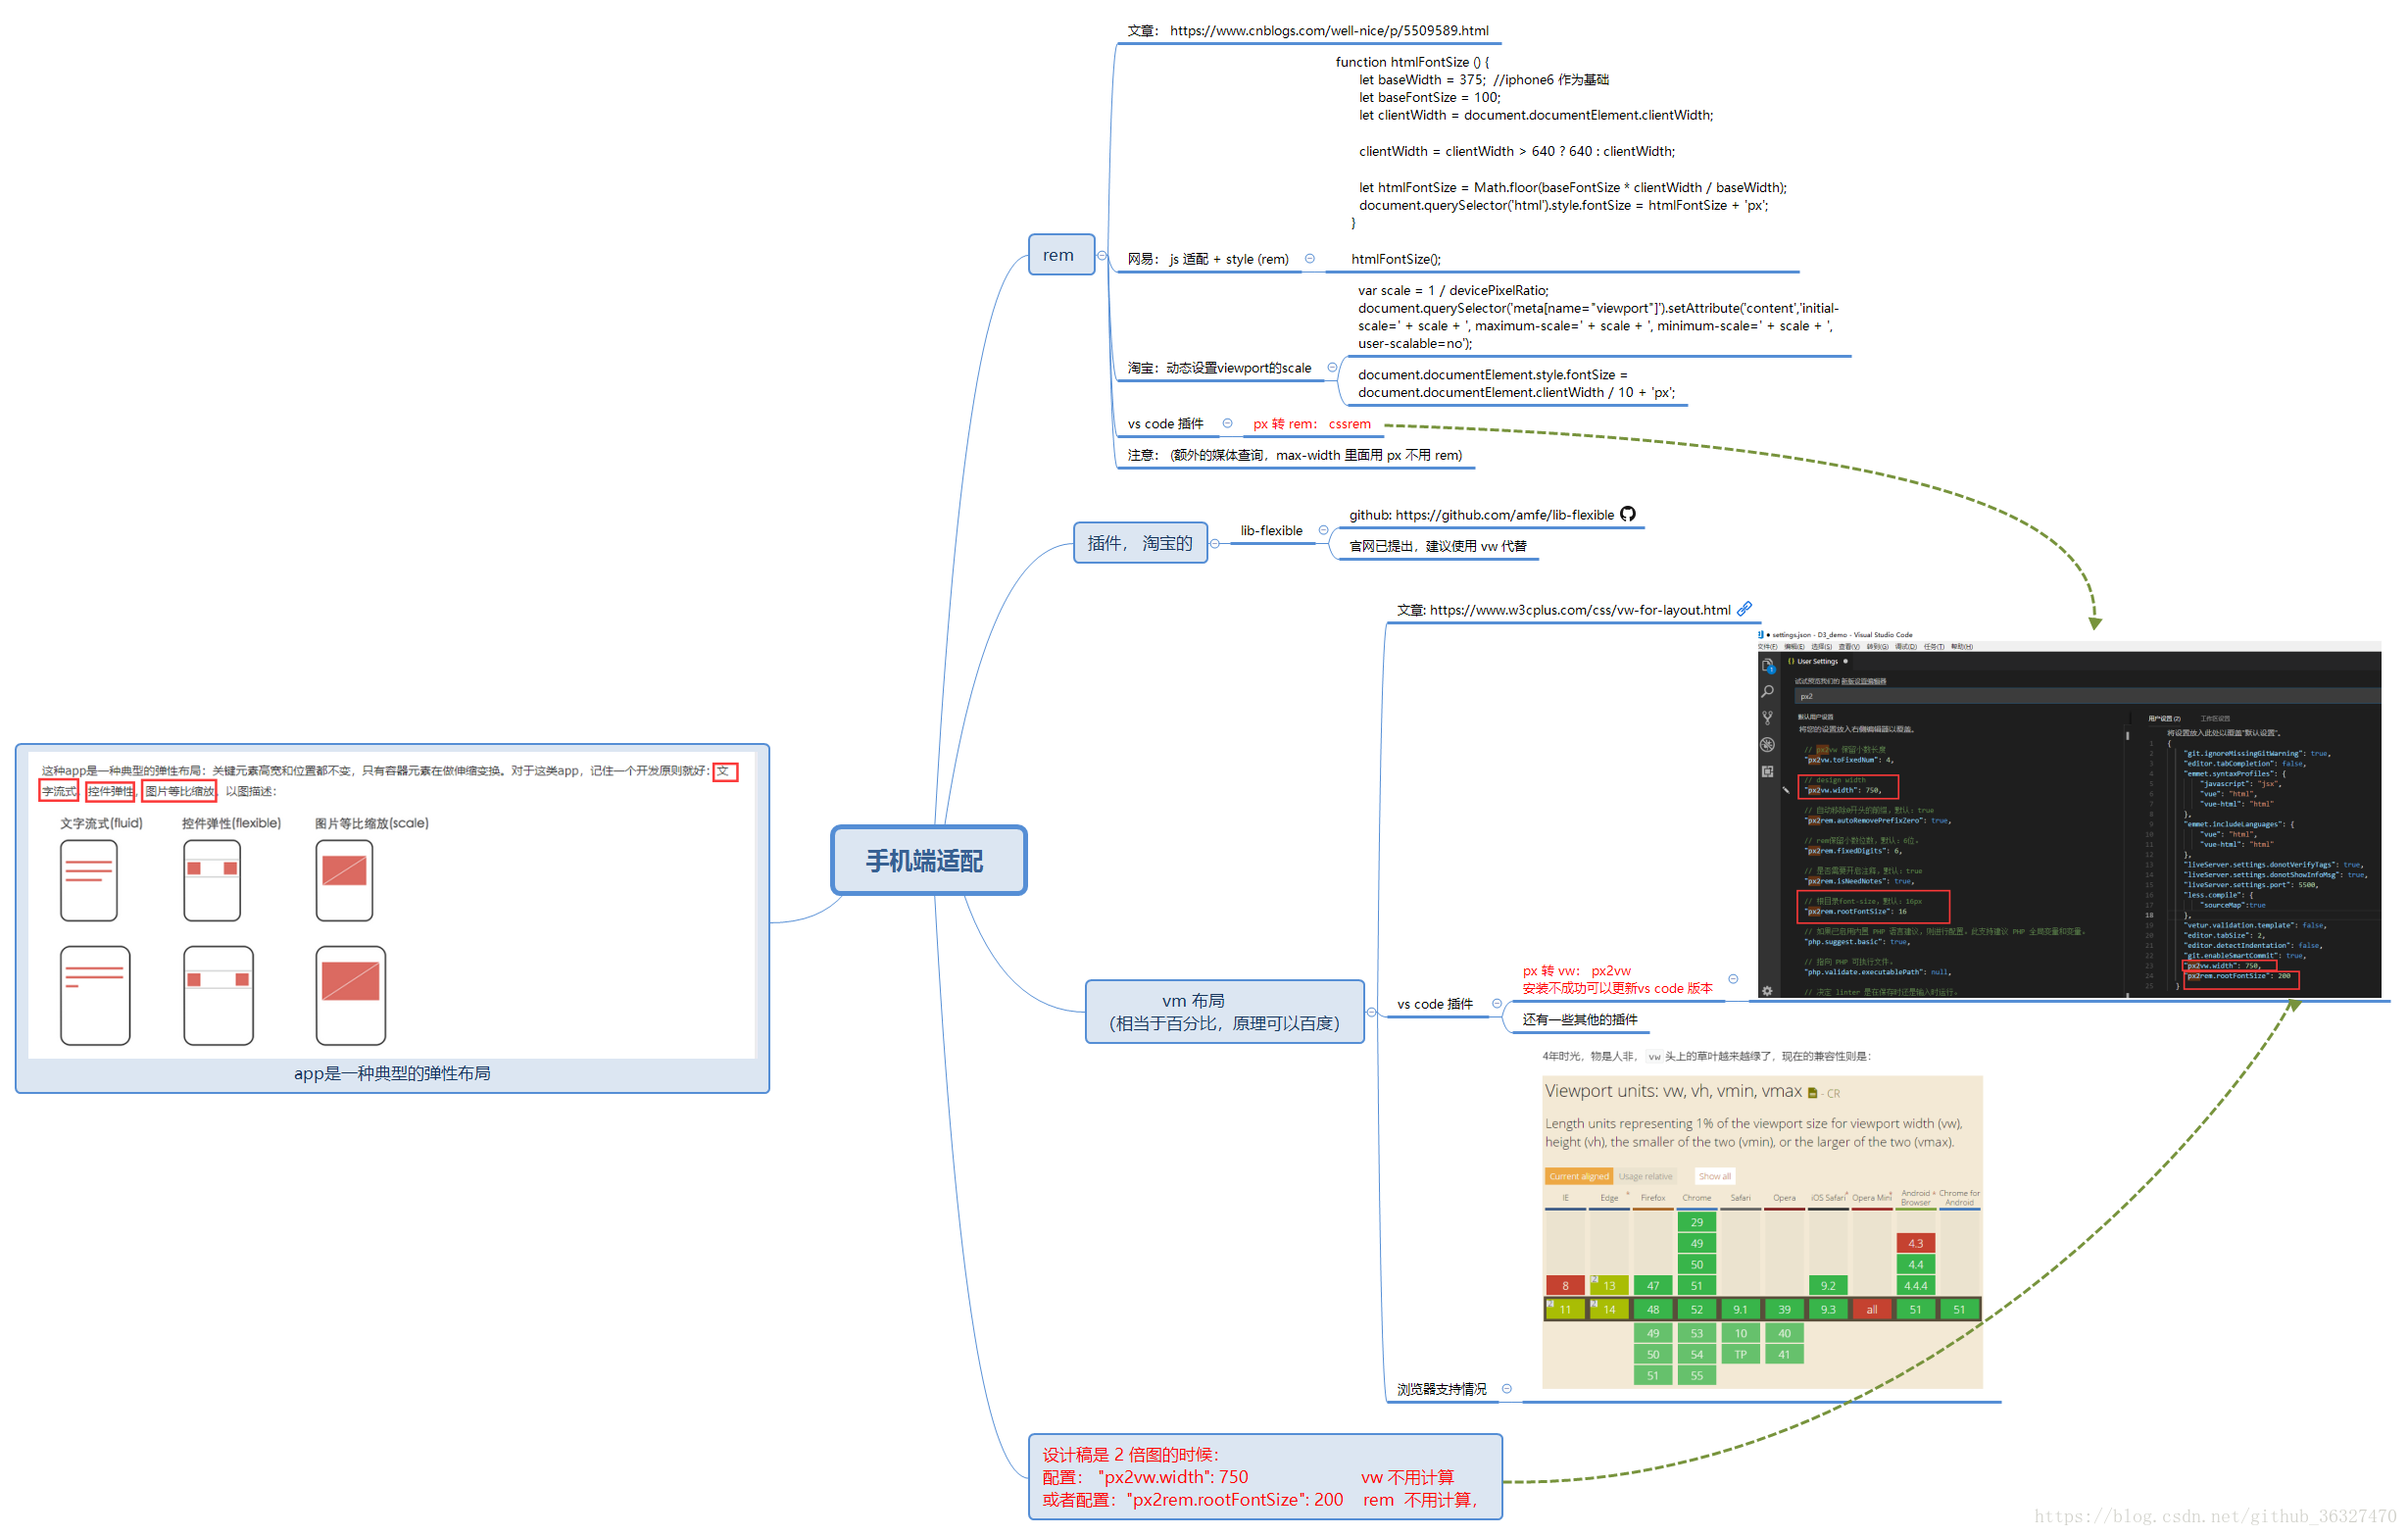Click 还有一些其他的插件 subtopic
The width and height of the screenshot is (2408, 1536).
pyautogui.click(x=1580, y=1020)
